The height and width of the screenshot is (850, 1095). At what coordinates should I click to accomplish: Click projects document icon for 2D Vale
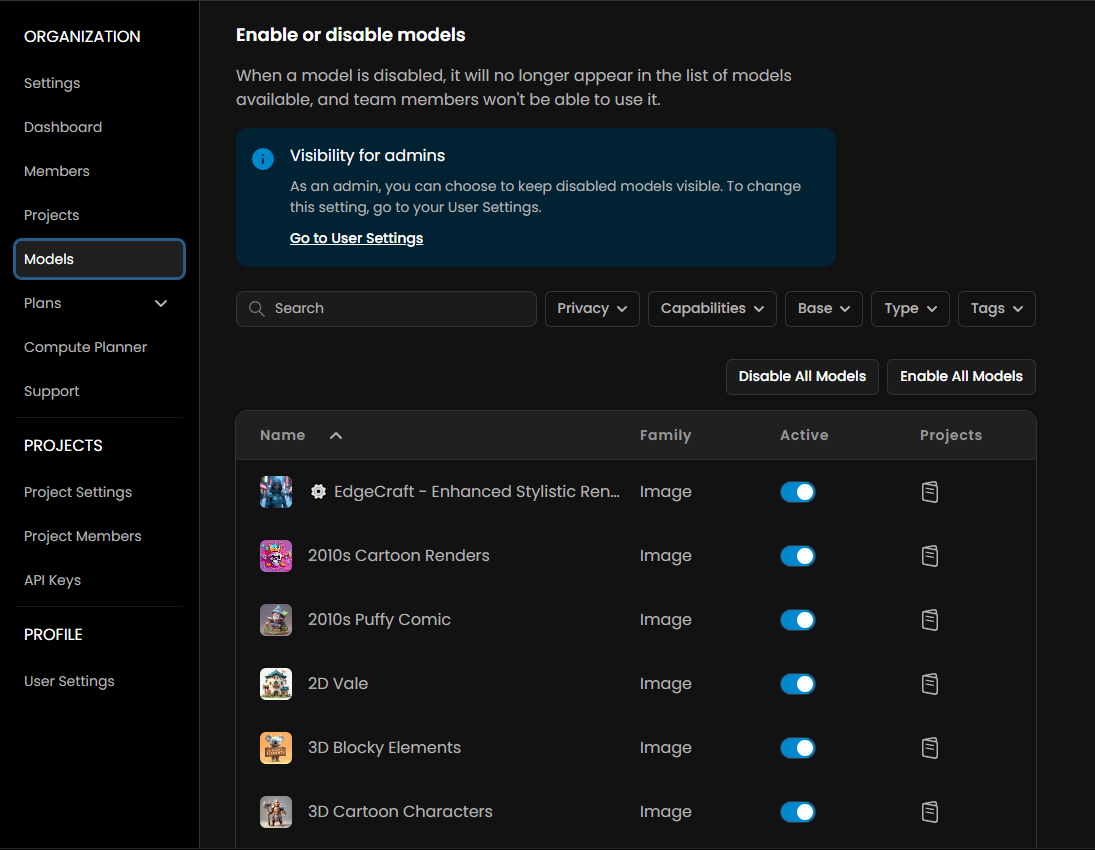[x=929, y=684]
